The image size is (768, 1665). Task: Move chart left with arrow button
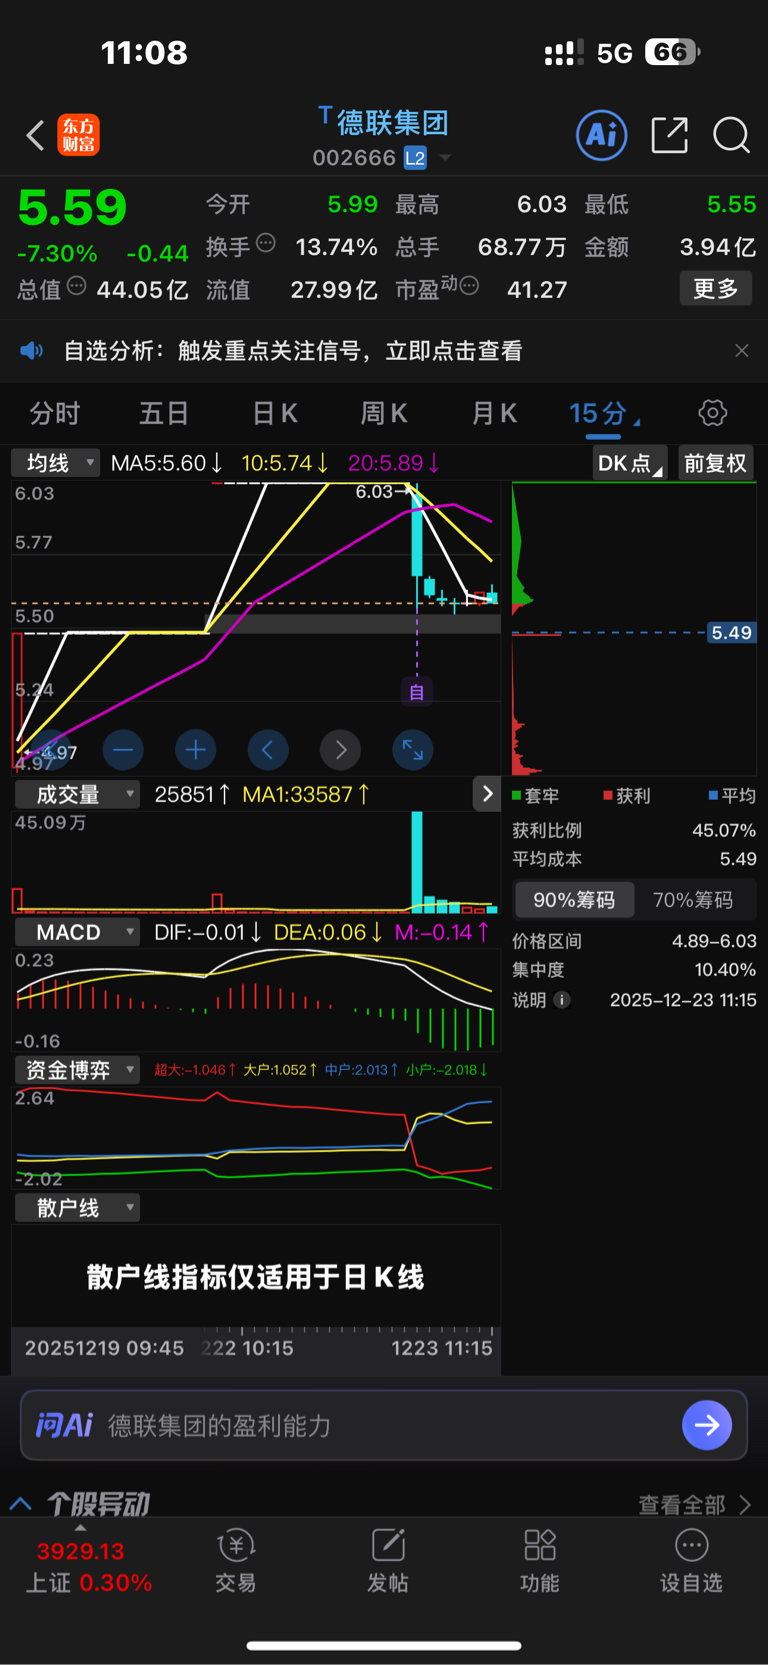coord(268,749)
